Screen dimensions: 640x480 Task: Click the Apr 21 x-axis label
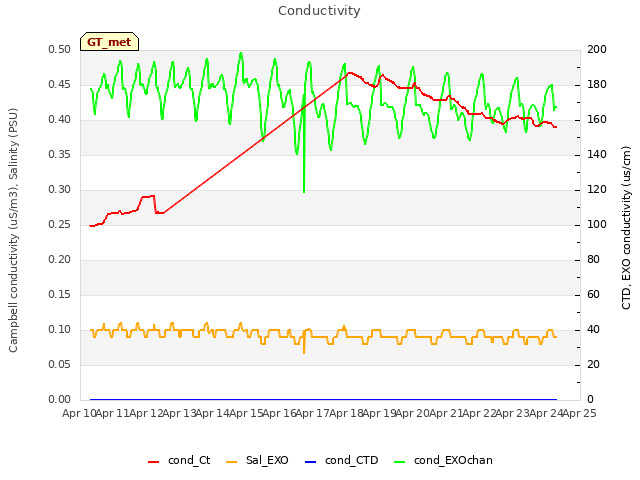[446, 413]
